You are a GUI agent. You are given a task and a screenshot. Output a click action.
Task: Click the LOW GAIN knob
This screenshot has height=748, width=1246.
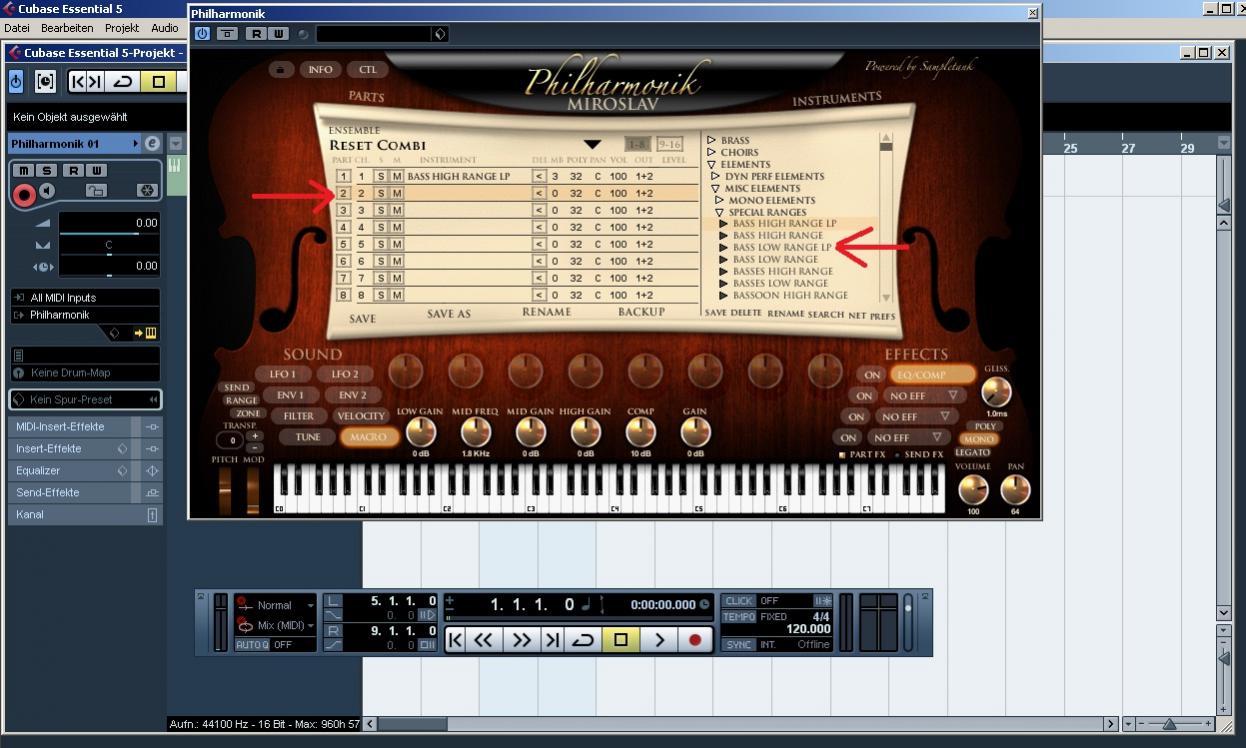[x=421, y=432]
